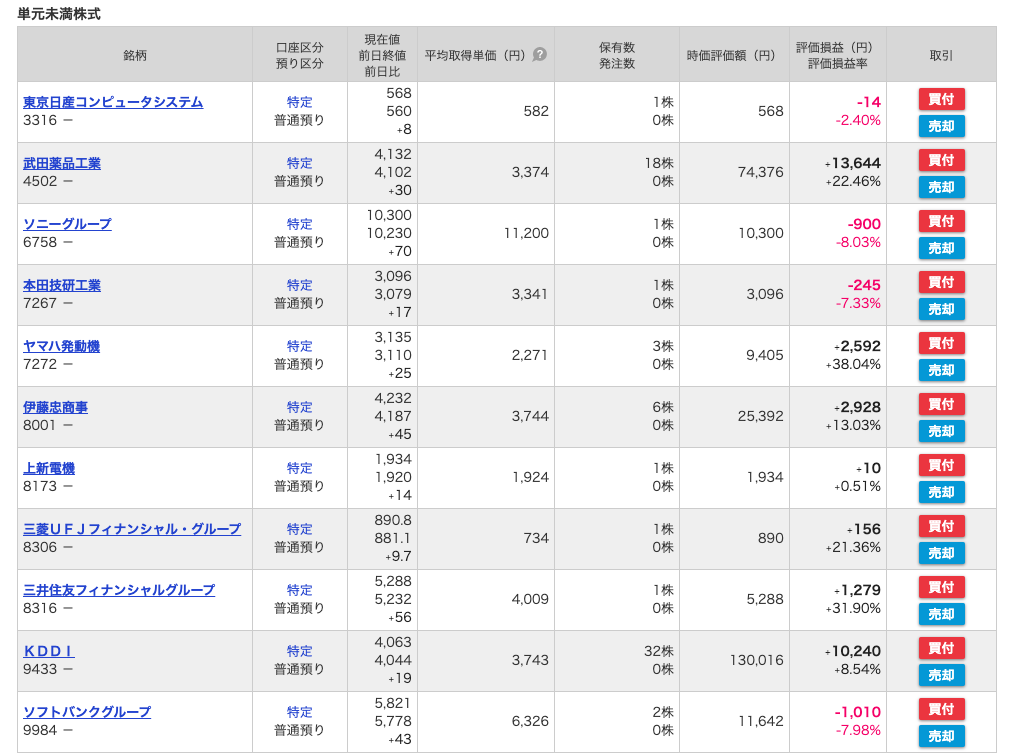Select stock code 9984
This screenshot has height=756, width=1013.
coord(40,730)
